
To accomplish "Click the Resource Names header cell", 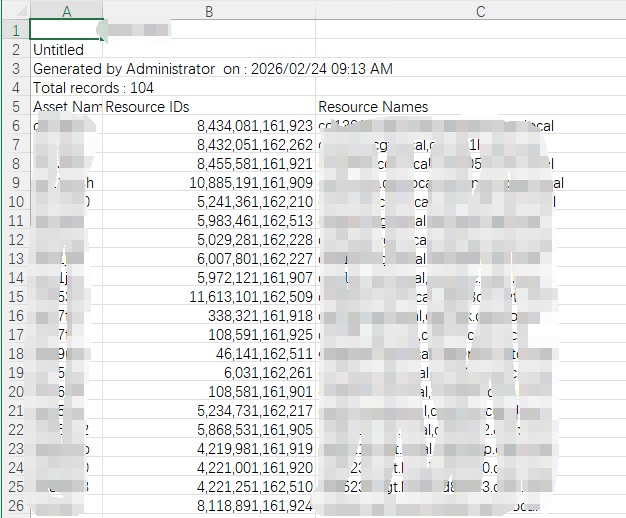I will [373, 107].
